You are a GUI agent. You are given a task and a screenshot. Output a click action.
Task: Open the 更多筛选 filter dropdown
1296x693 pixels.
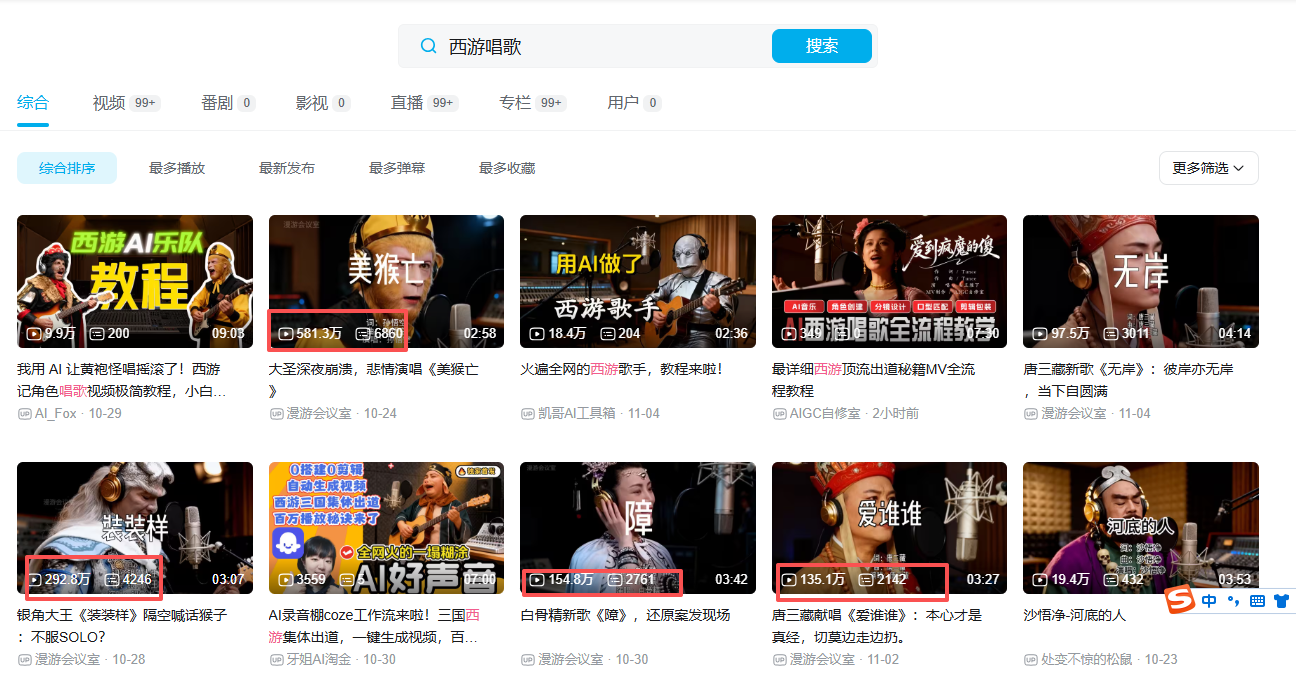click(1208, 167)
